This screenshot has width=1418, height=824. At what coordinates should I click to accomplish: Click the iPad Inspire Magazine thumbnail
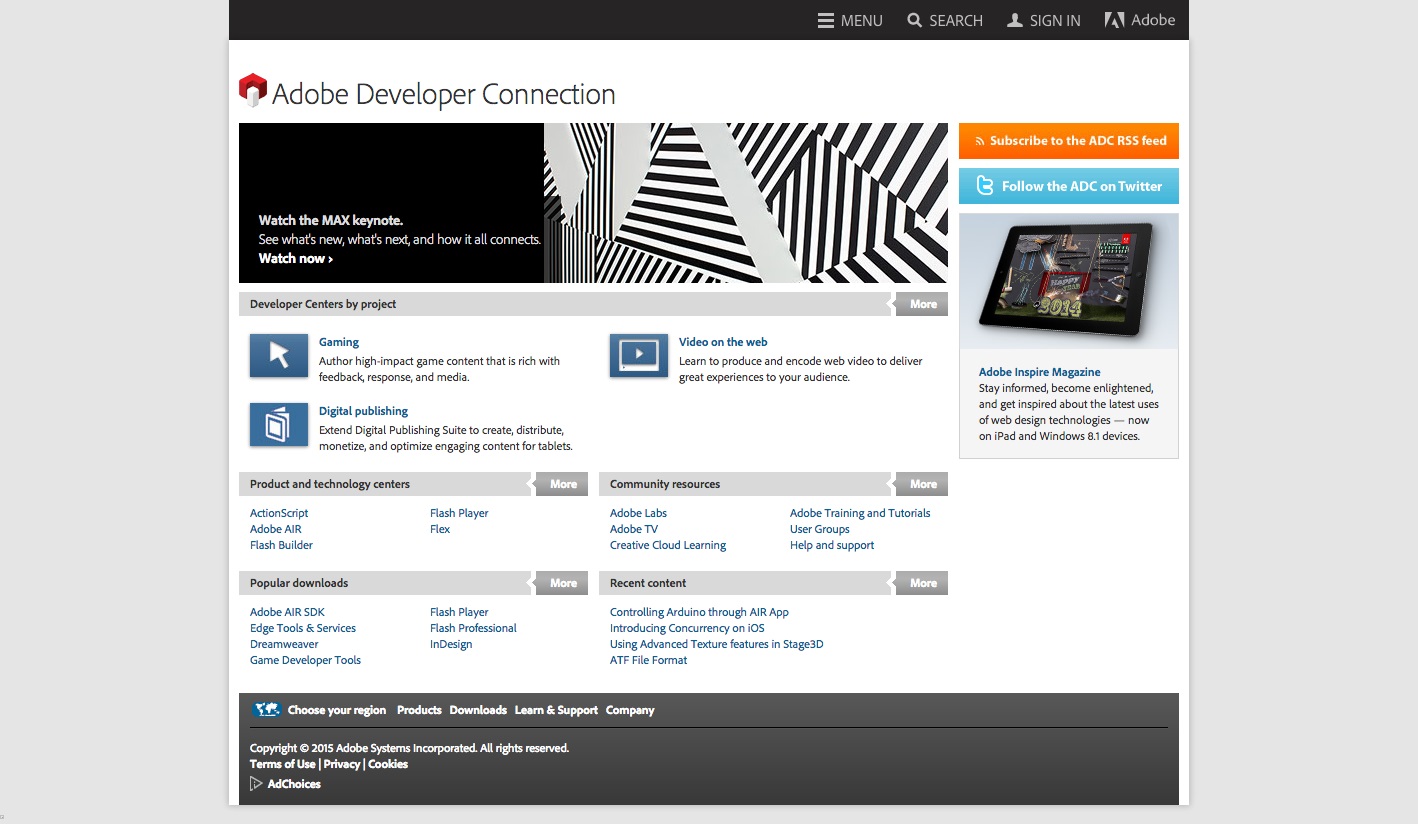[x=1069, y=281]
